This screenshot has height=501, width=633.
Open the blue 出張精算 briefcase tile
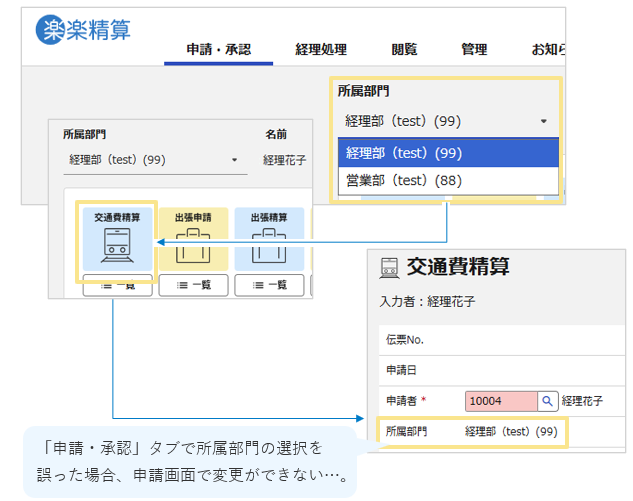click(269, 239)
